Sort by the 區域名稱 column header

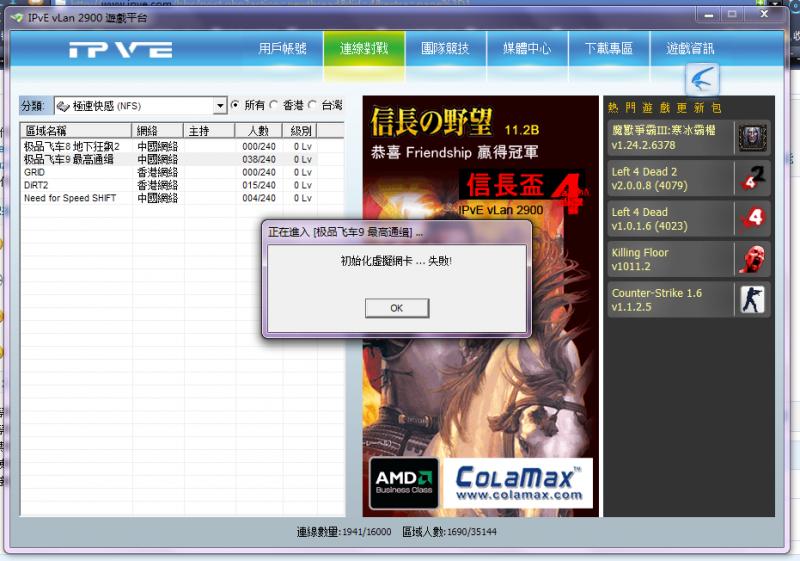[76, 131]
